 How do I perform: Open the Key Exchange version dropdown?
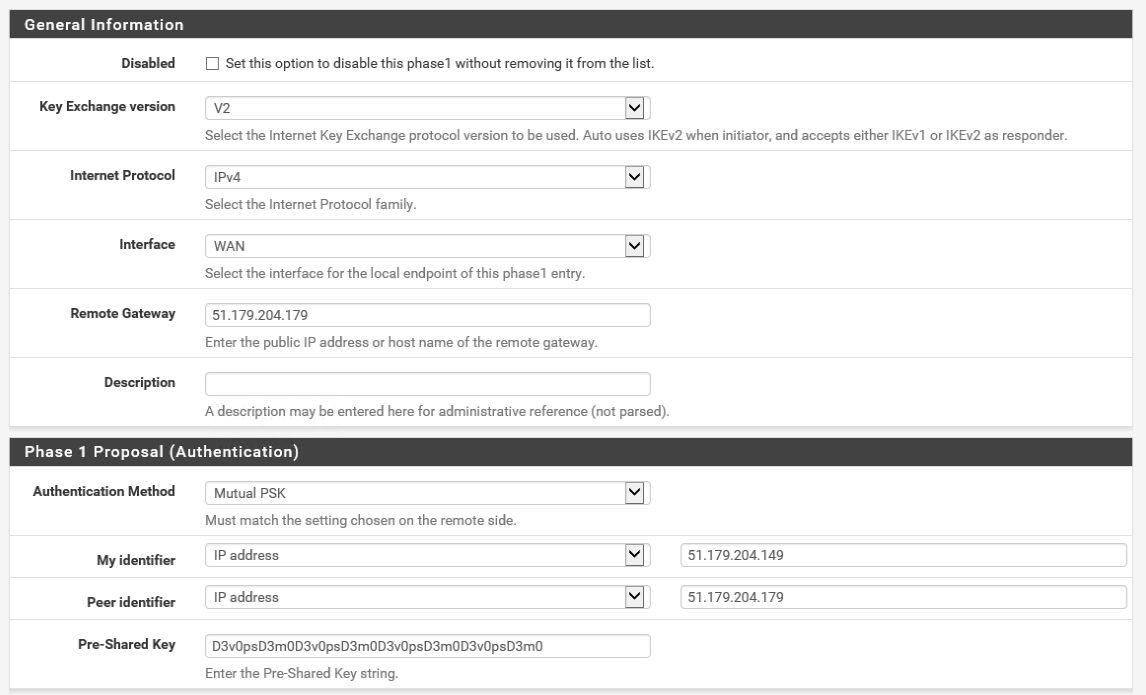click(x=427, y=107)
